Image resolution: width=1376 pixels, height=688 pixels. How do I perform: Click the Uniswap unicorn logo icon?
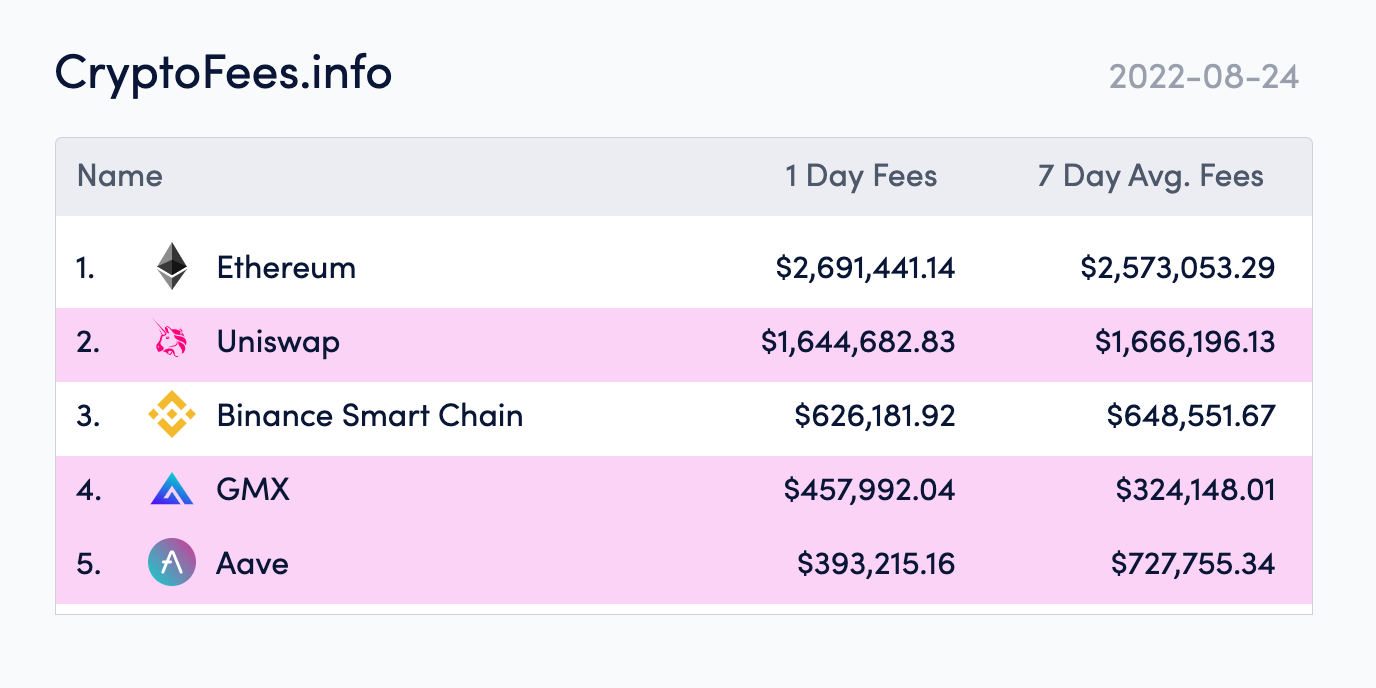pyautogui.click(x=171, y=341)
